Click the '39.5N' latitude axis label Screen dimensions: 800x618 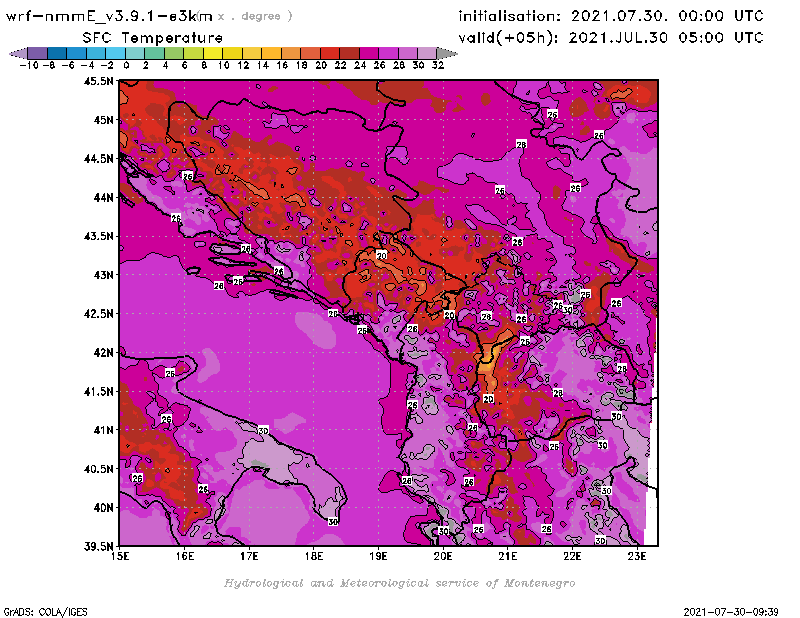point(99,547)
